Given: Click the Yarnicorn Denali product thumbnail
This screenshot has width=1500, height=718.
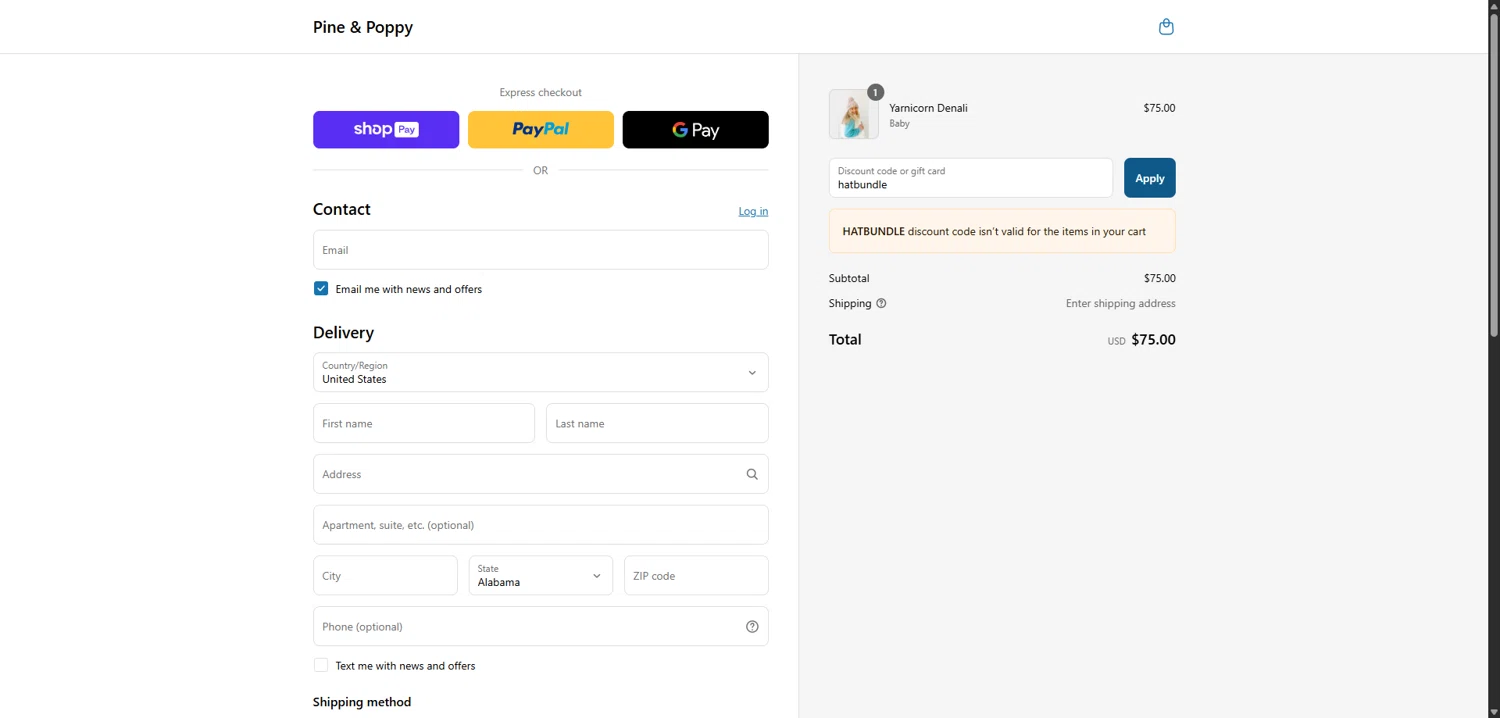Looking at the screenshot, I should (x=854, y=114).
